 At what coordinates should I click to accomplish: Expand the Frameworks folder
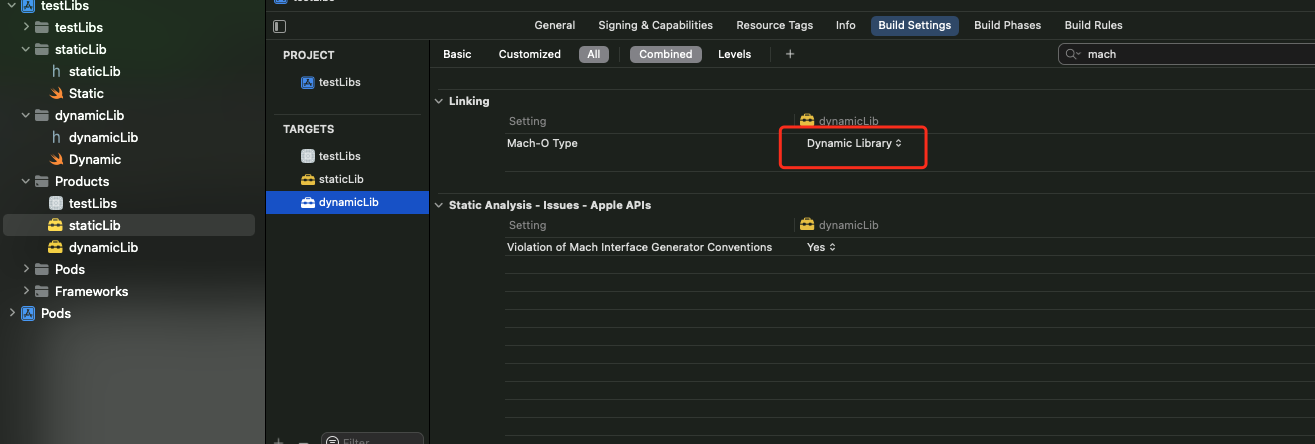pyautogui.click(x=26, y=291)
